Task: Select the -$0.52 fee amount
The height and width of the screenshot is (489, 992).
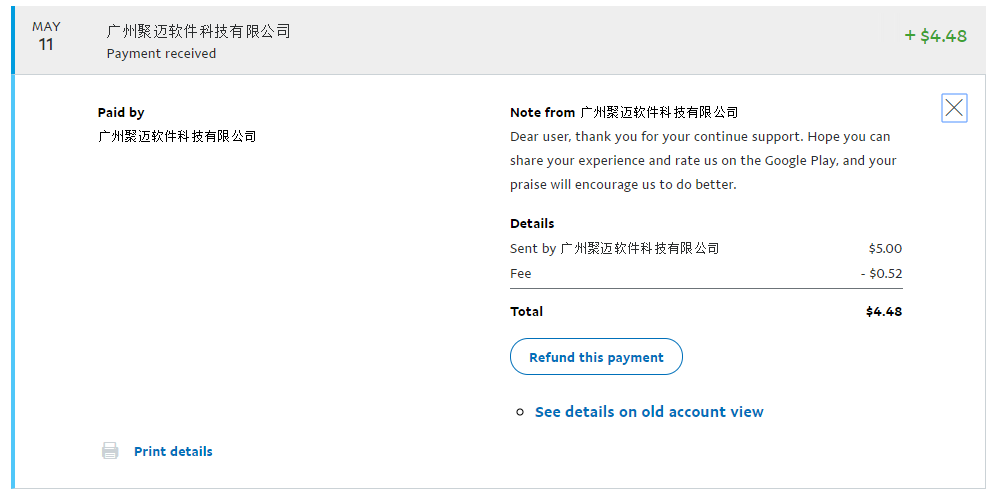Action: point(881,273)
